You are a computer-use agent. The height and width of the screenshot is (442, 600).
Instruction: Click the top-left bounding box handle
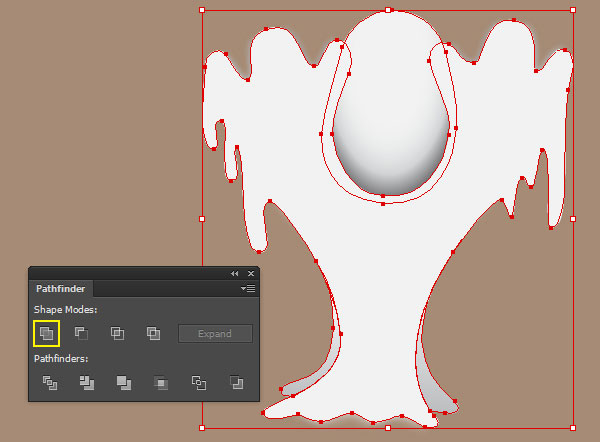click(x=202, y=10)
